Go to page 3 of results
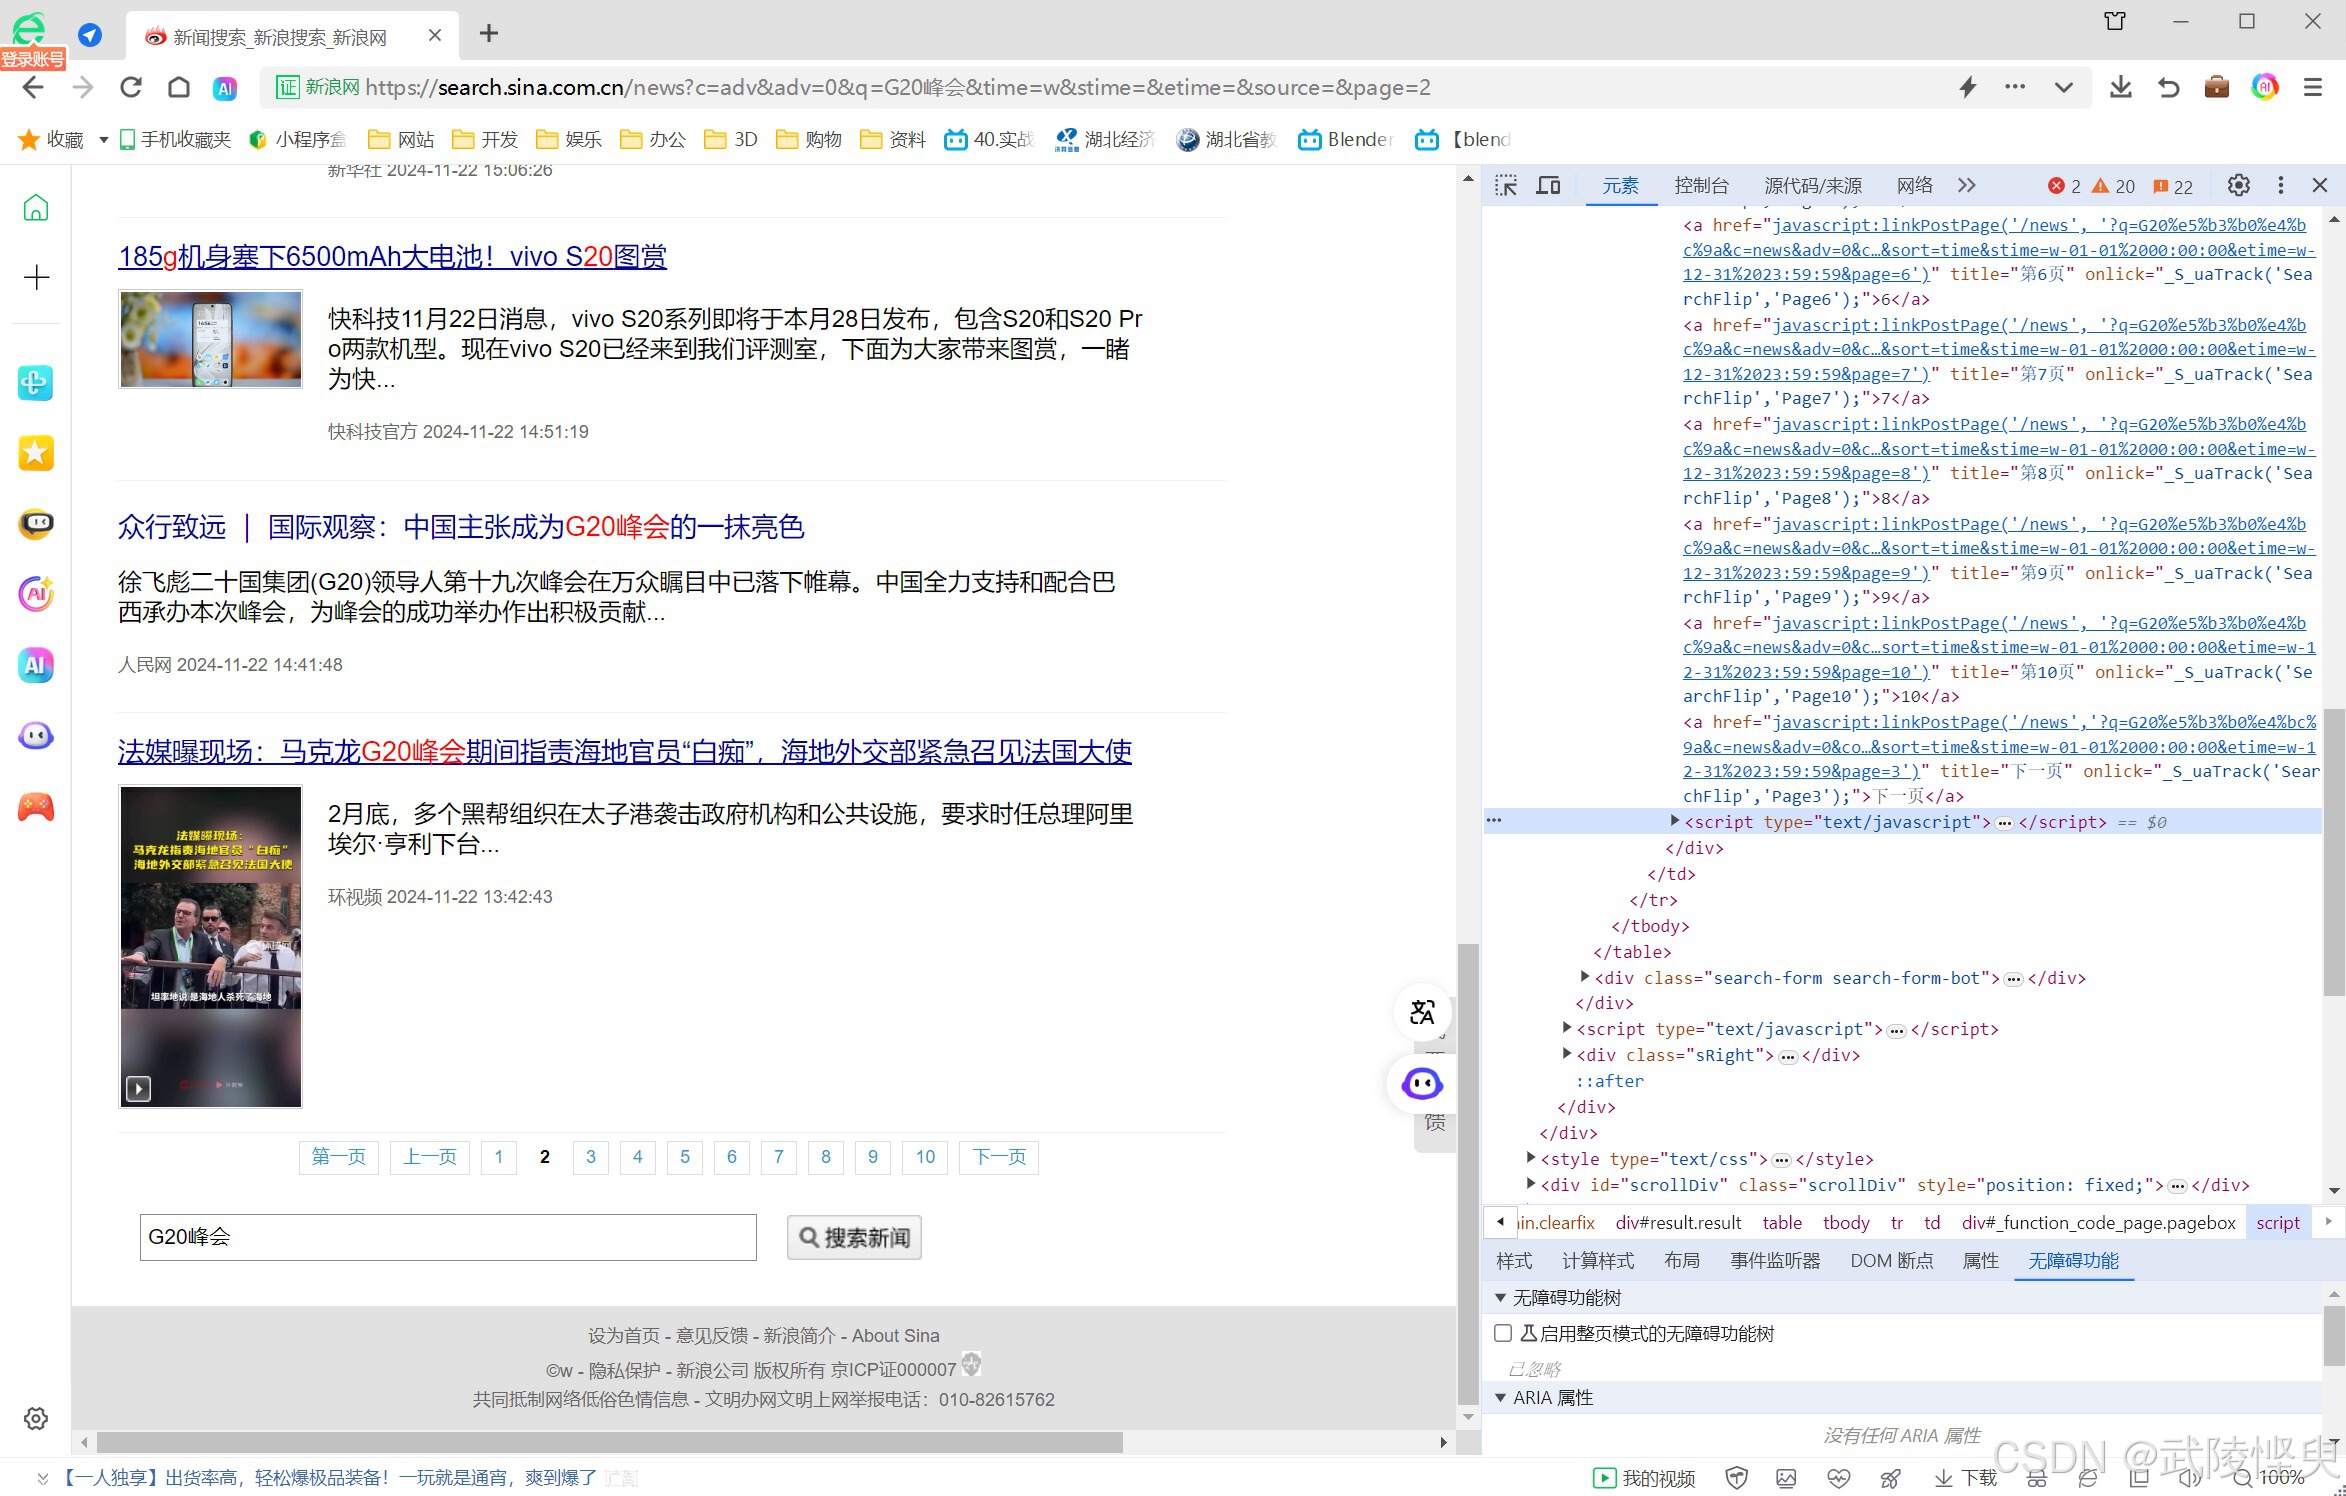Screen dimensions: 2346x1496 590,1157
